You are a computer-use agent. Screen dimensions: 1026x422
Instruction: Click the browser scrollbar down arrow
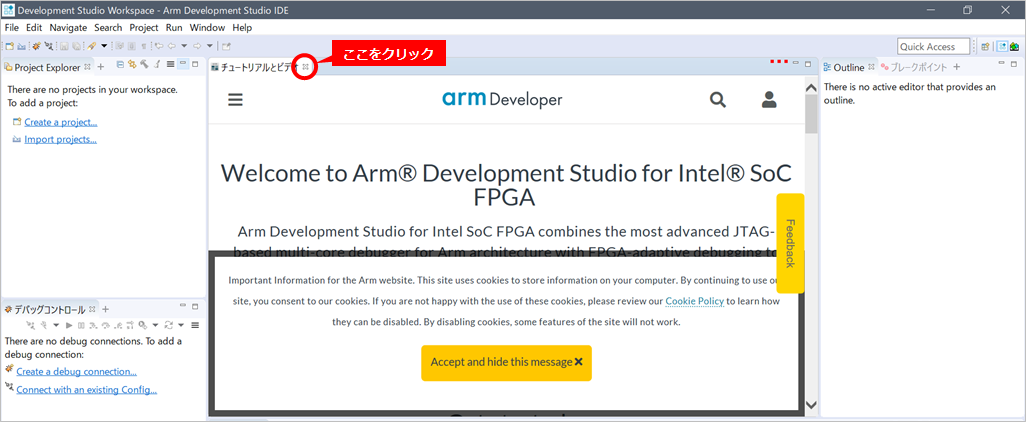point(811,404)
